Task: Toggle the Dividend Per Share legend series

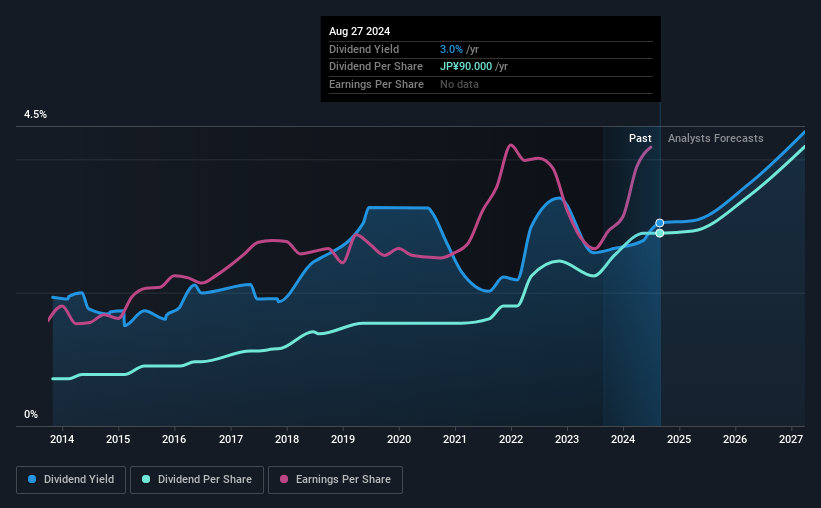Action: 197,480
